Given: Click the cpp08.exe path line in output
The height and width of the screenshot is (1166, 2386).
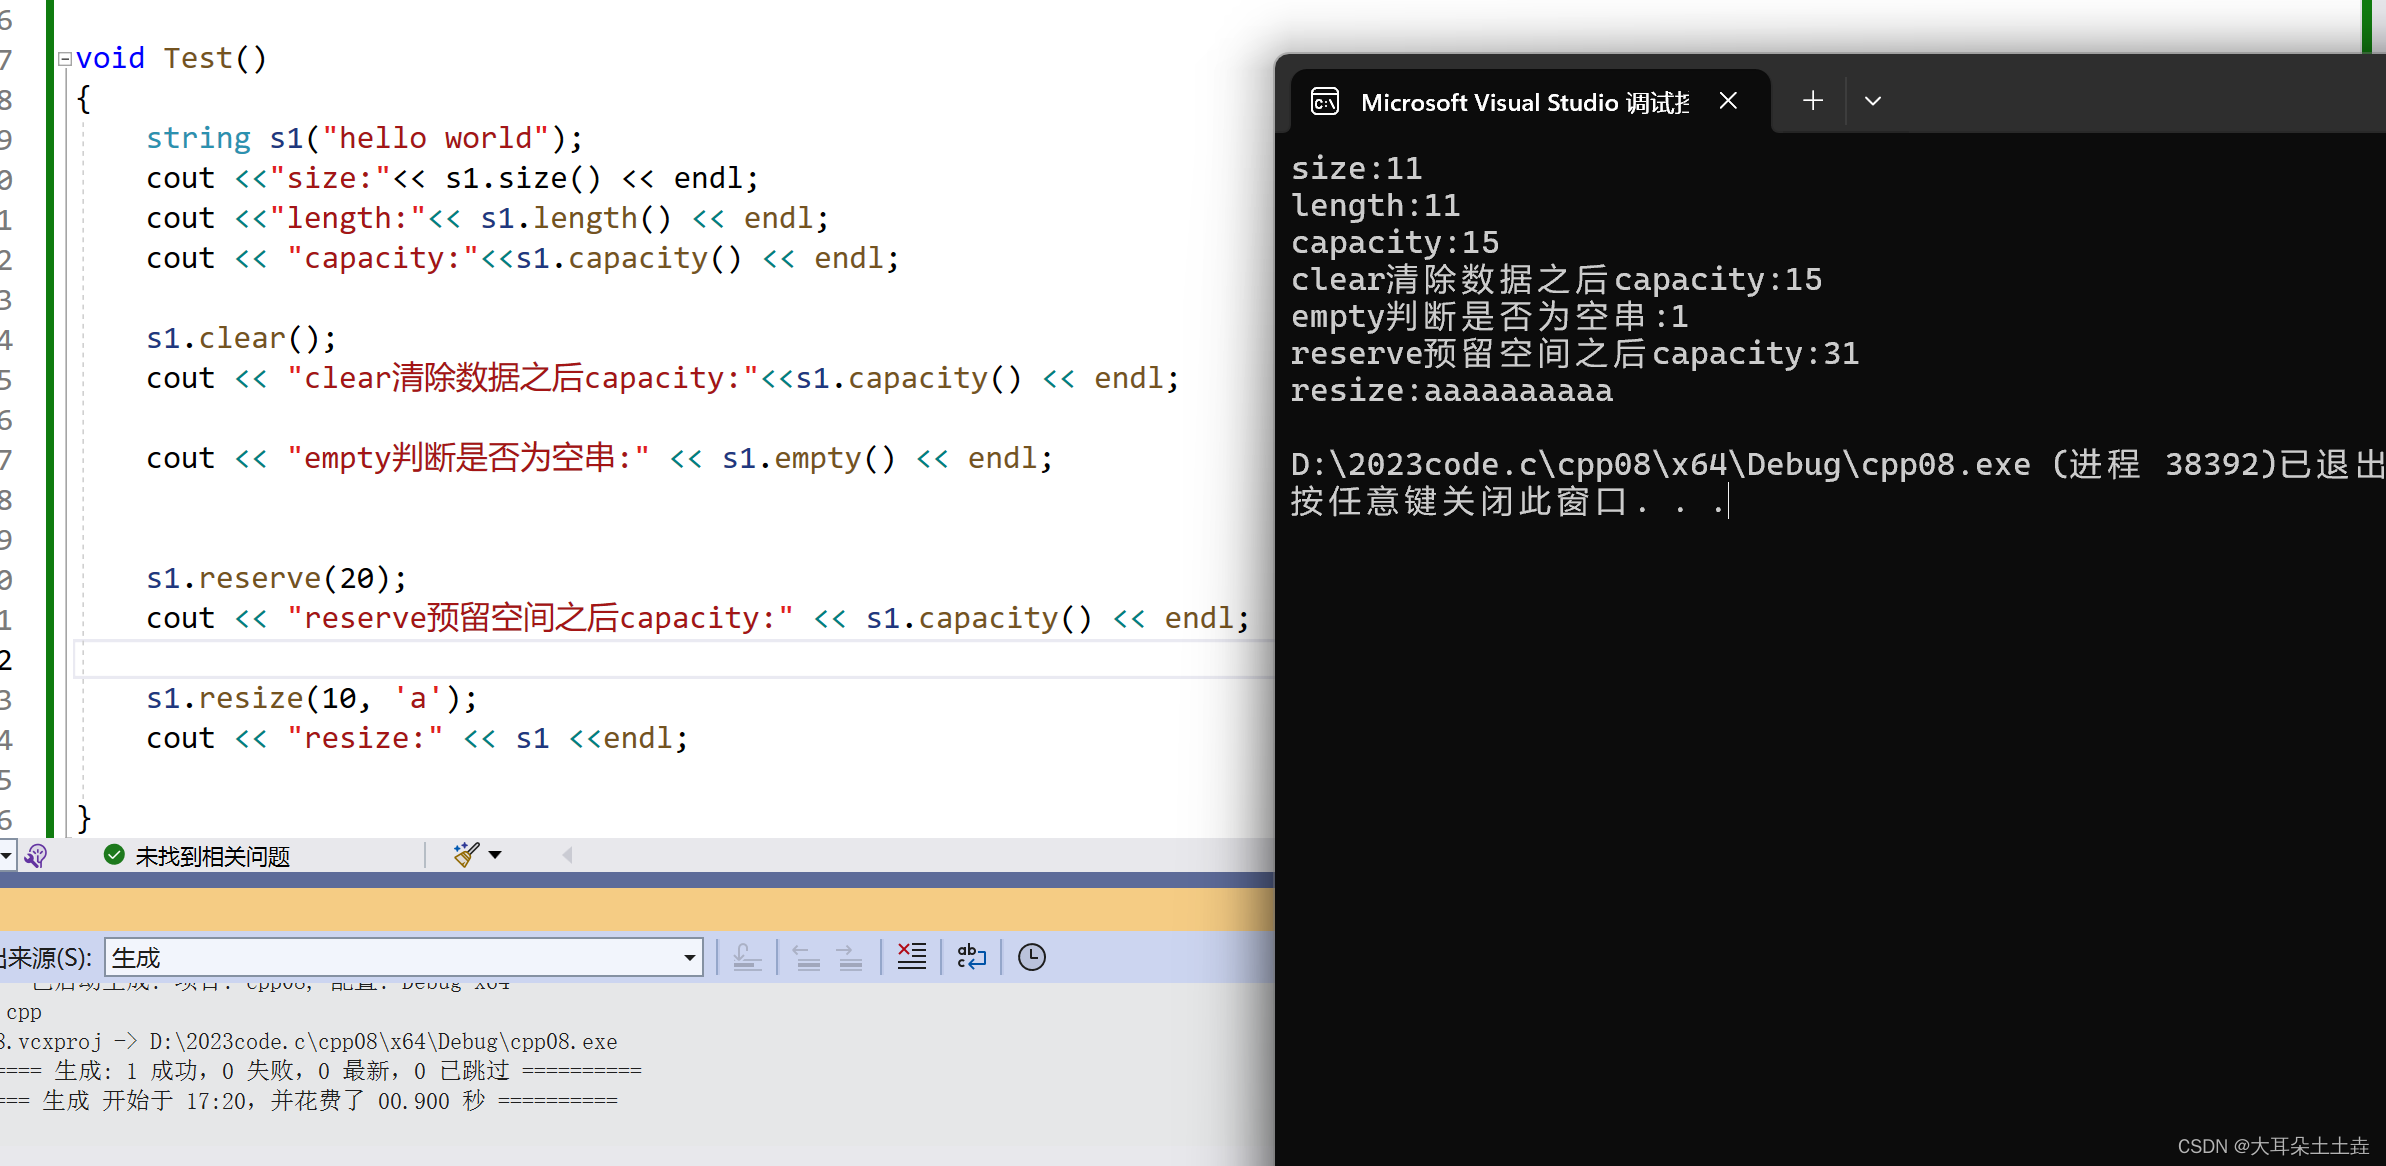Looking at the screenshot, I should [x=309, y=1042].
